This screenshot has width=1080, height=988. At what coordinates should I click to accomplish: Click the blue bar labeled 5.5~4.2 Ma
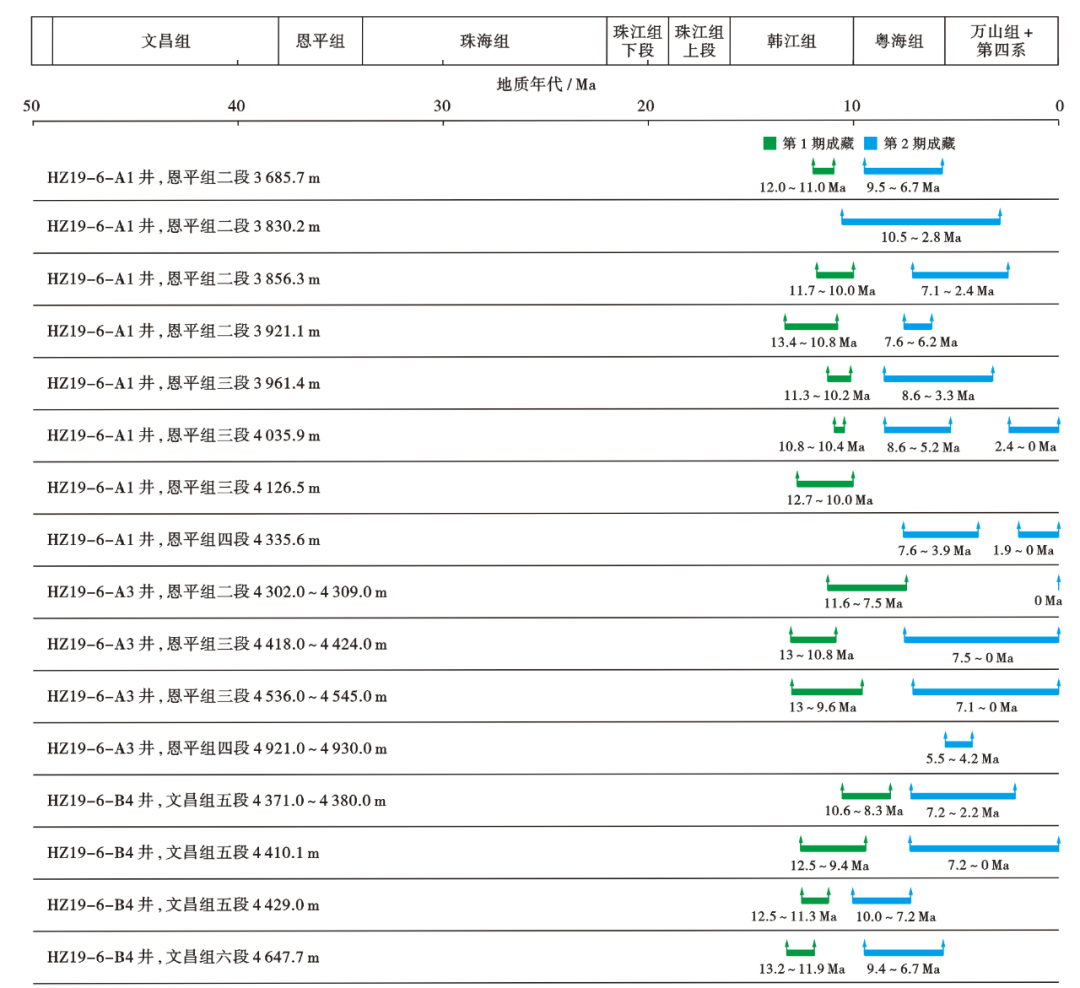pos(959,741)
